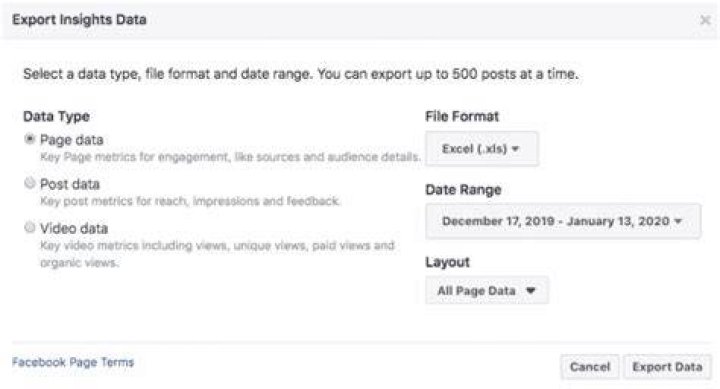Close the Export Insights Data dialog
The image size is (720, 389).
[x=705, y=20]
